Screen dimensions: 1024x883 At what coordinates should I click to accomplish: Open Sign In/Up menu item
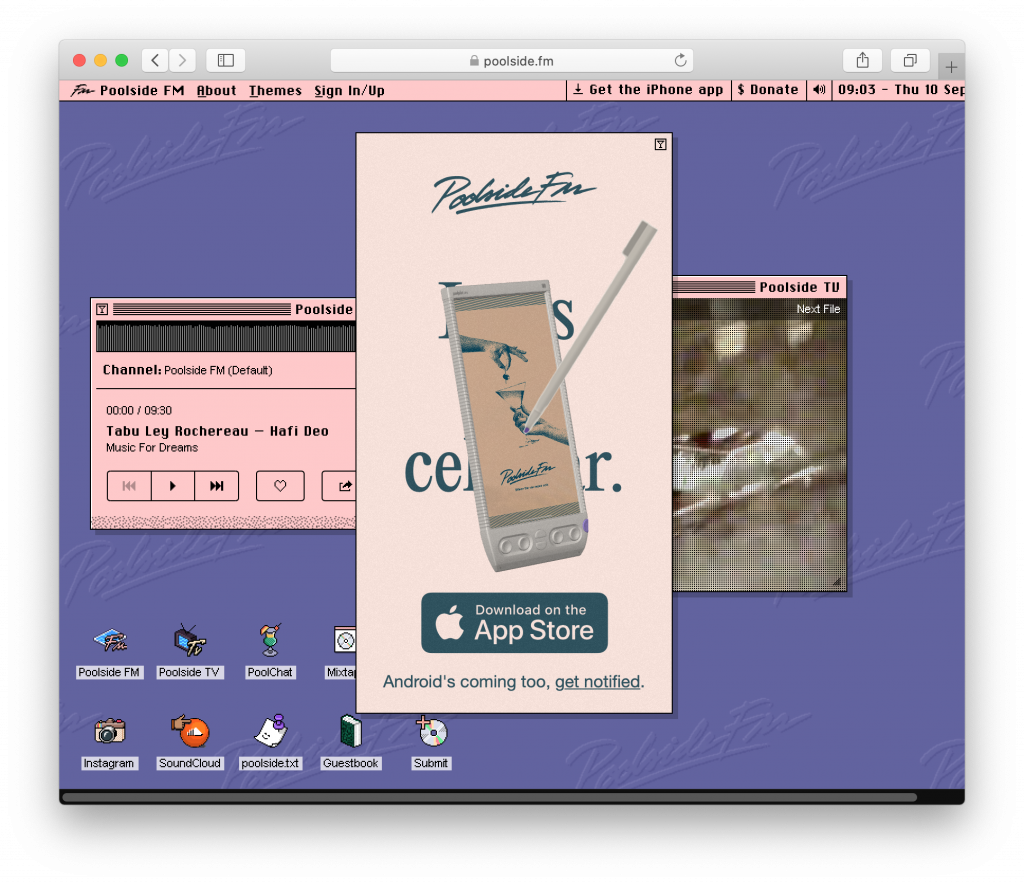(x=349, y=91)
